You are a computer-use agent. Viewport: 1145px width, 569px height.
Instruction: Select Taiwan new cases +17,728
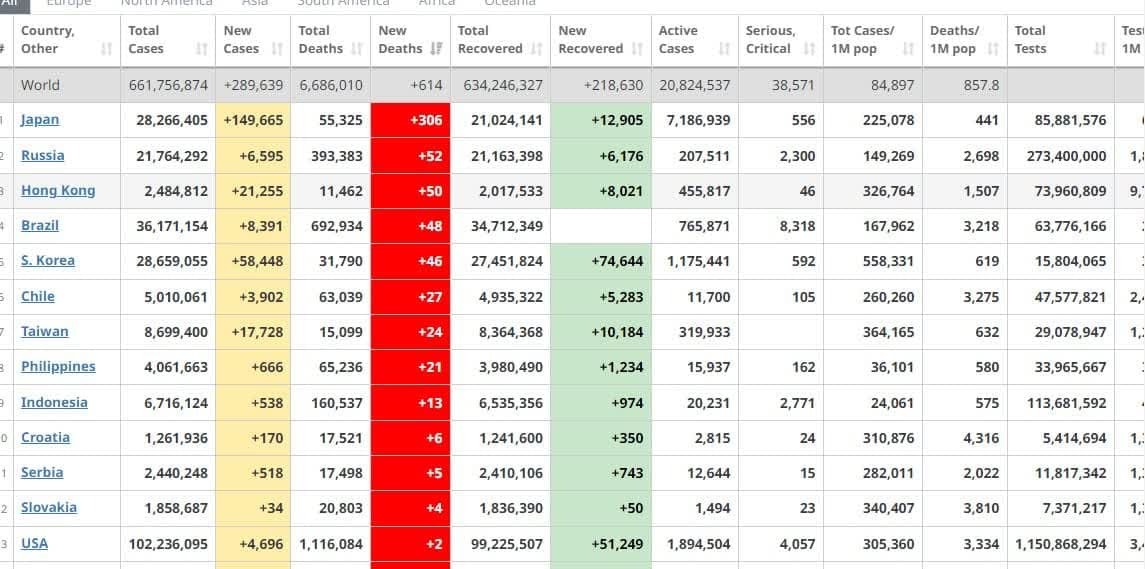[257, 332]
